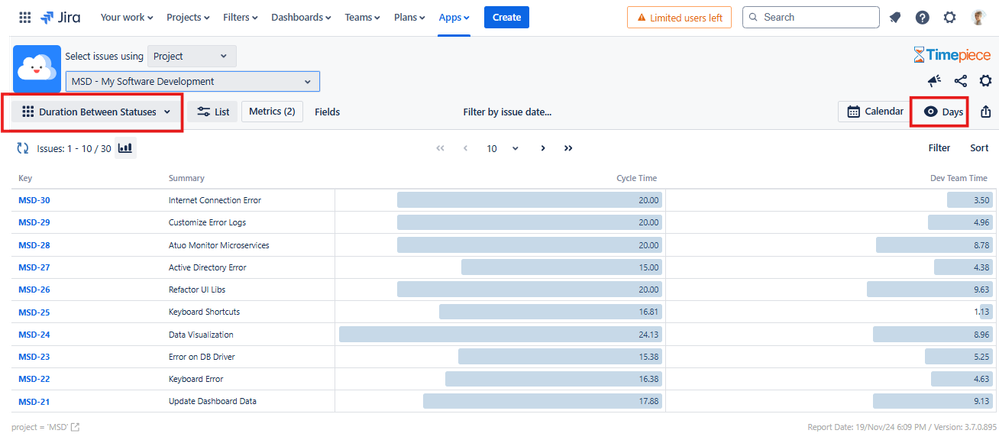Click the Create button
The width and height of the screenshot is (999, 437).
coord(507,18)
